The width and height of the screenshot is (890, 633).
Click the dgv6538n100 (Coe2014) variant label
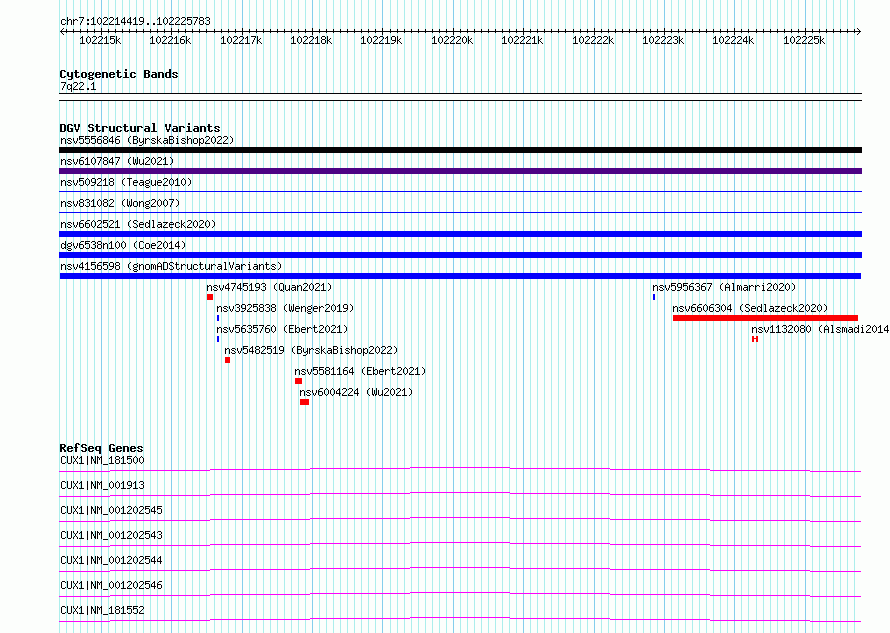123,245
